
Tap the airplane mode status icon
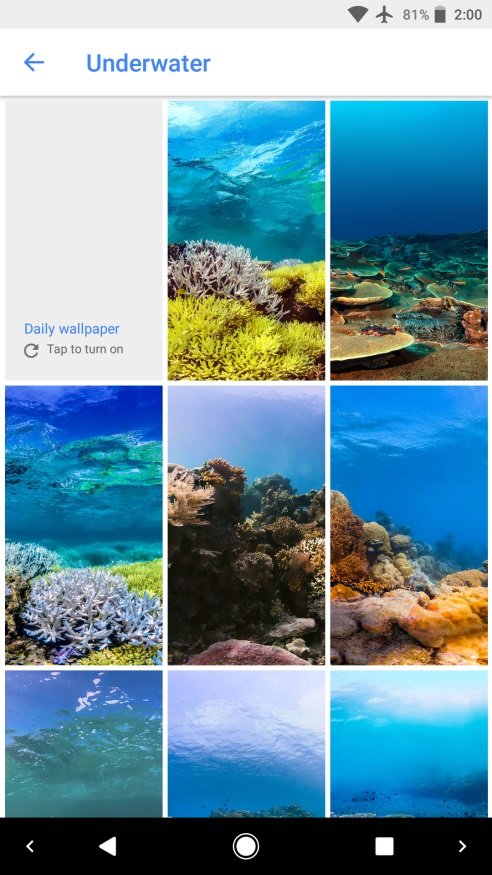coord(384,15)
